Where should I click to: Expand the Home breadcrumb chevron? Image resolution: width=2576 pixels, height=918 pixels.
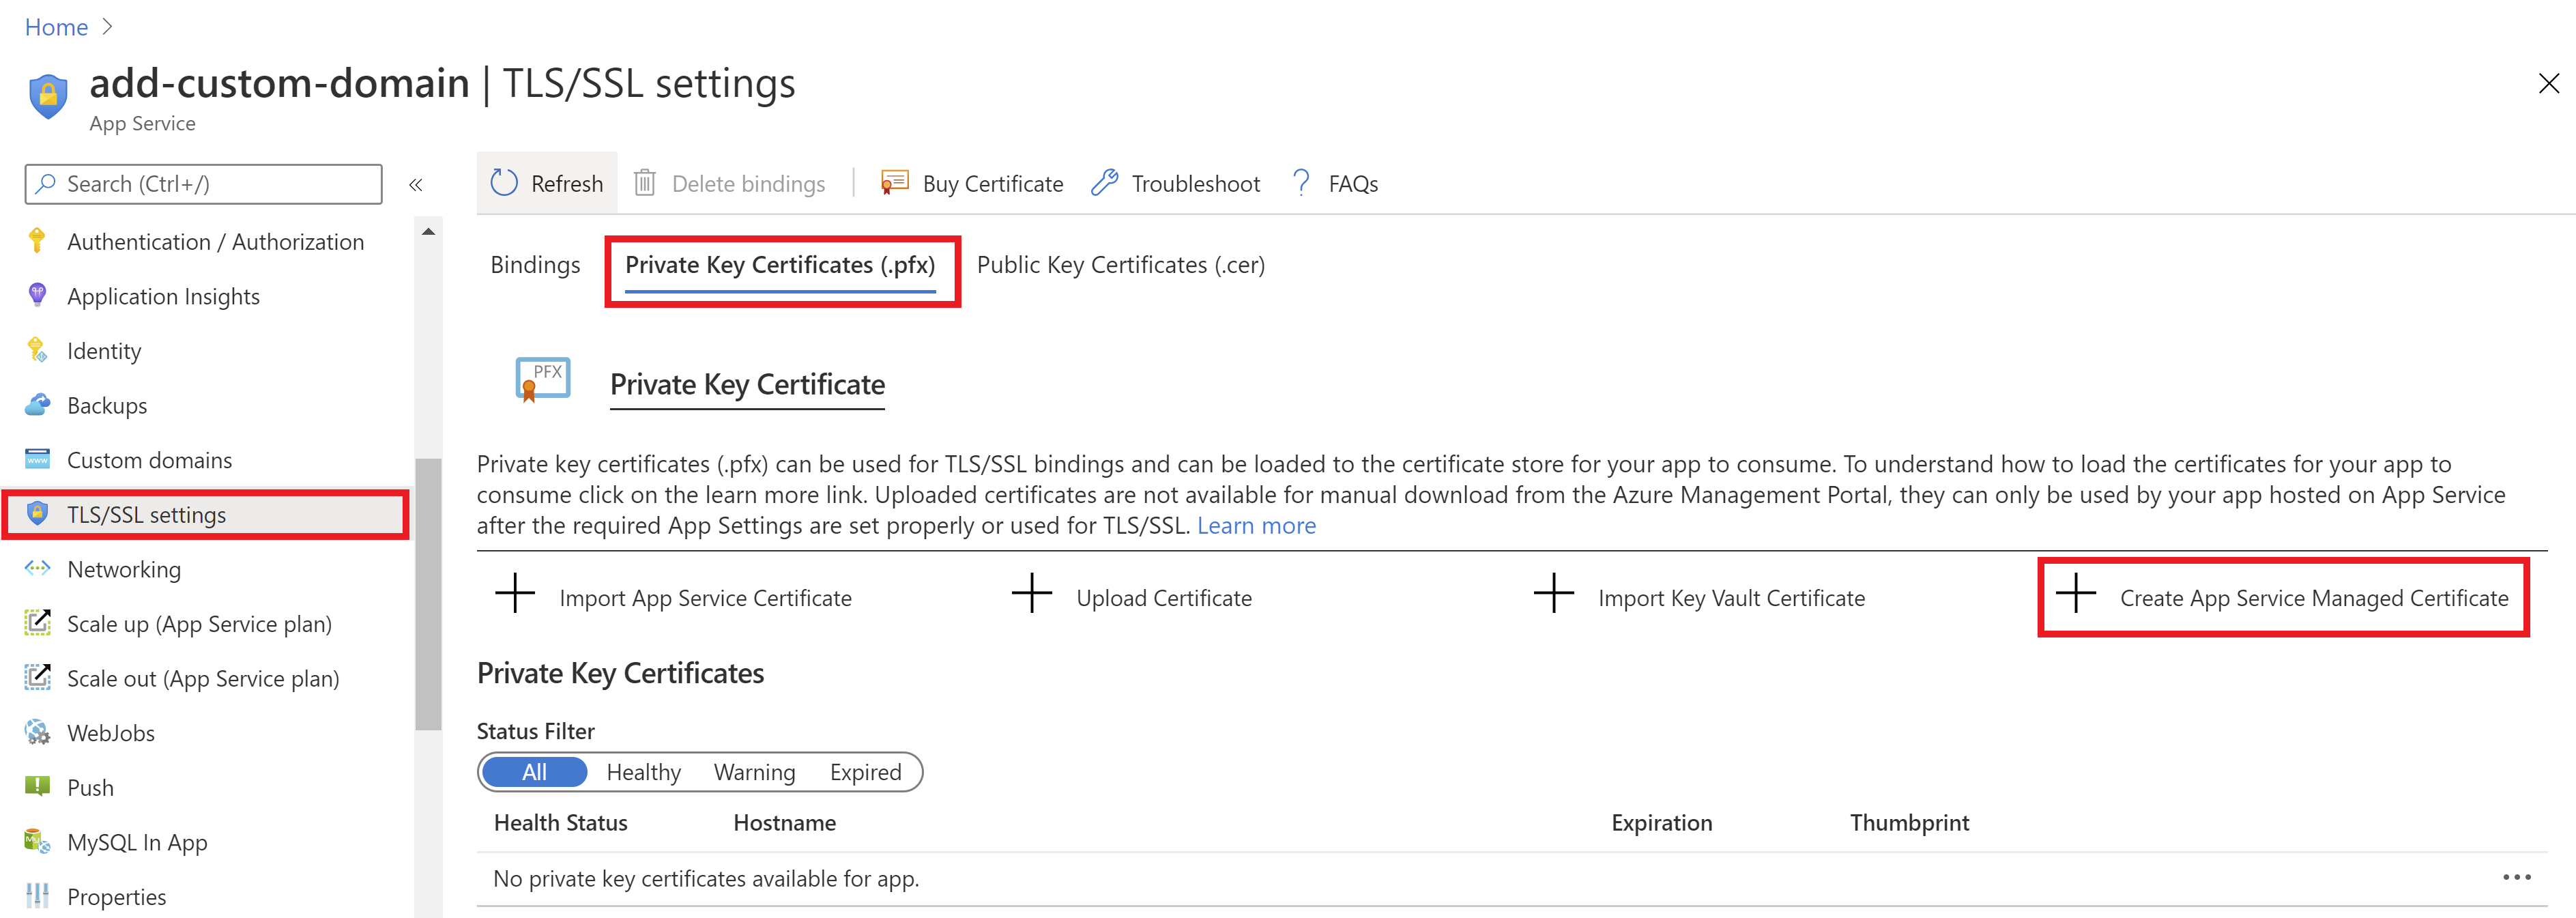click(108, 27)
